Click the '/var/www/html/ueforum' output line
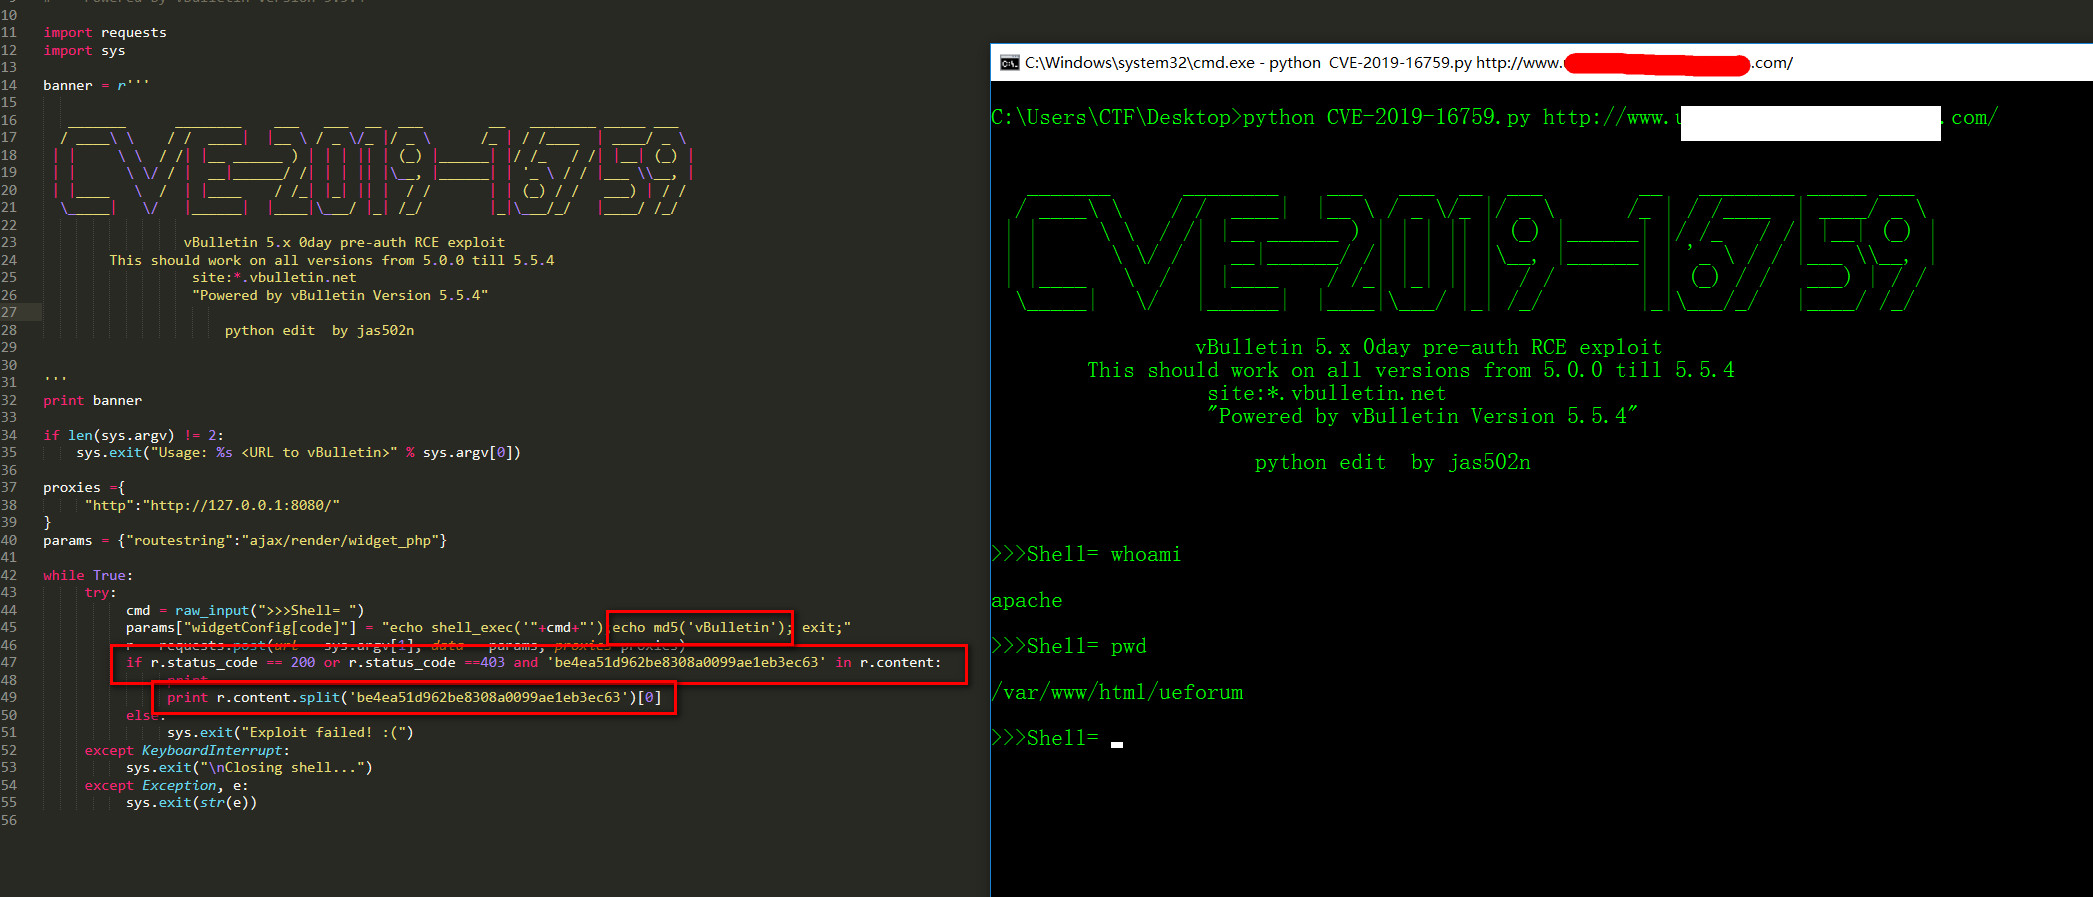 (1117, 693)
